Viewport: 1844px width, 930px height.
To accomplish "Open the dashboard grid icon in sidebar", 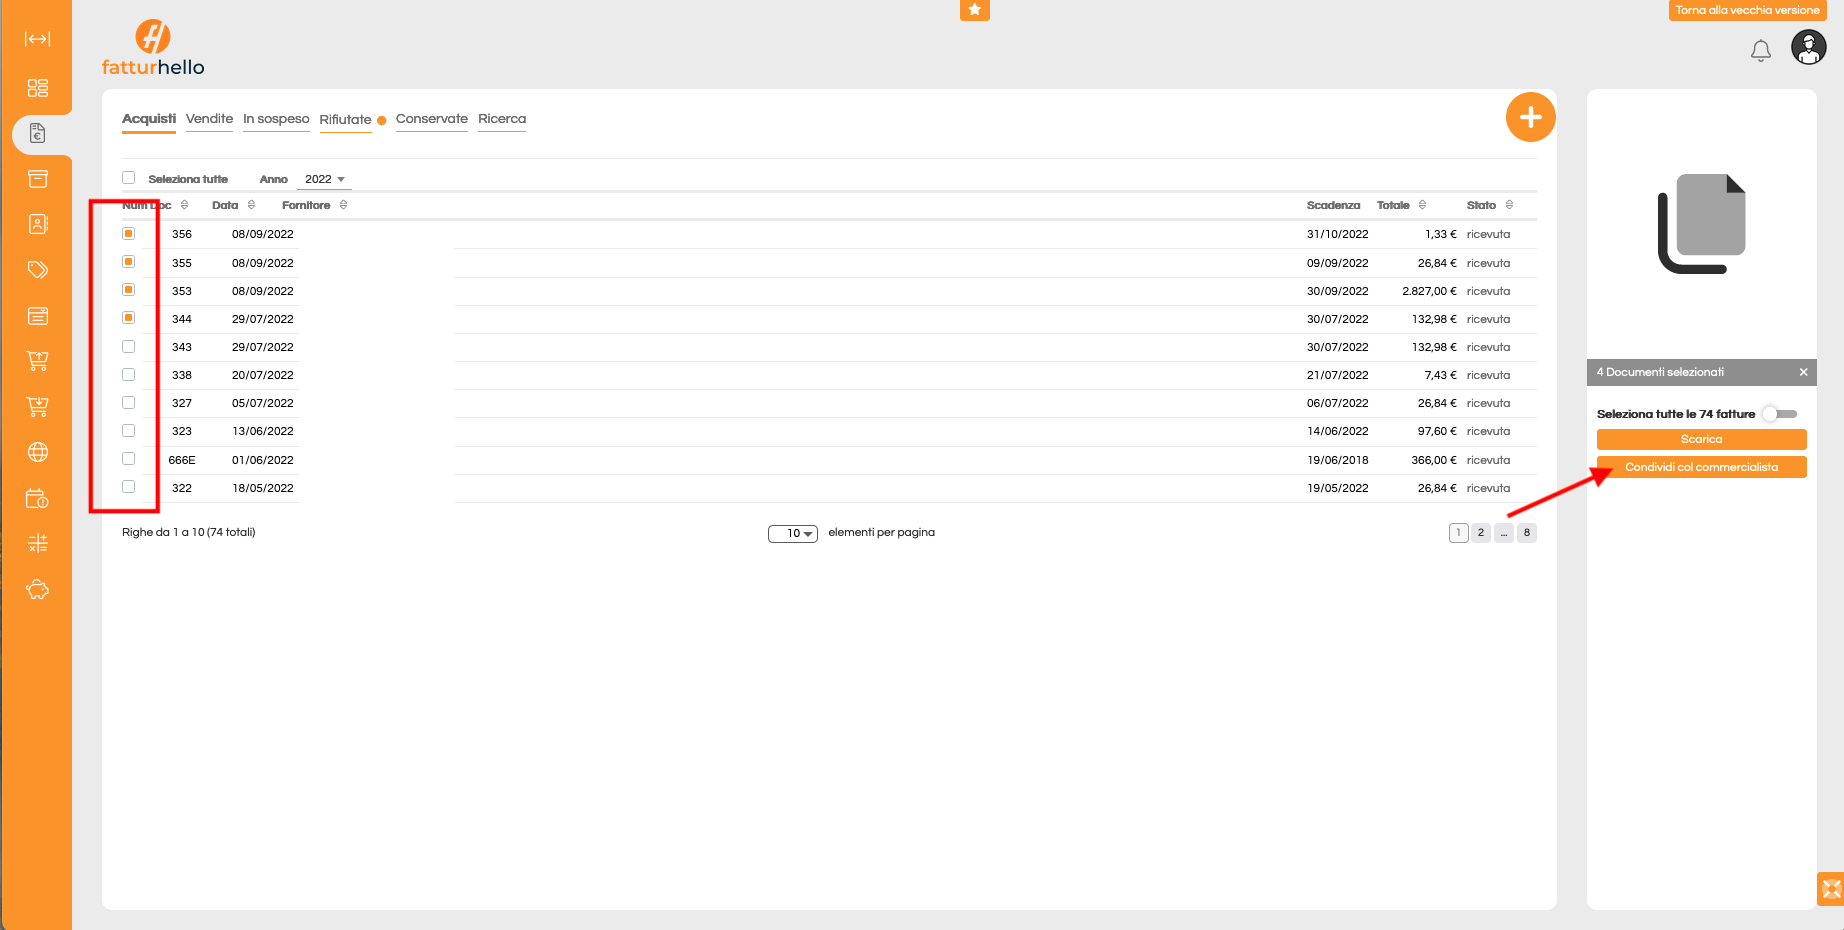I will click(x=37, y=88).
